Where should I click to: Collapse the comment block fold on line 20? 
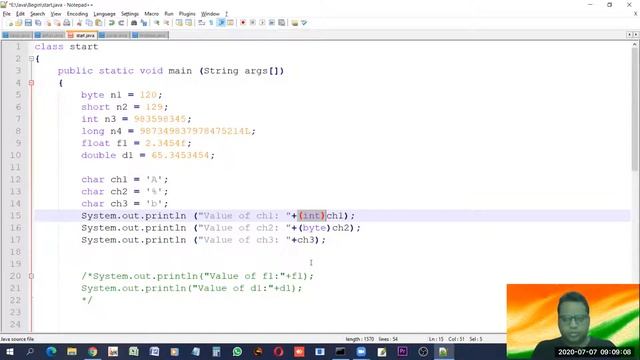31,276
